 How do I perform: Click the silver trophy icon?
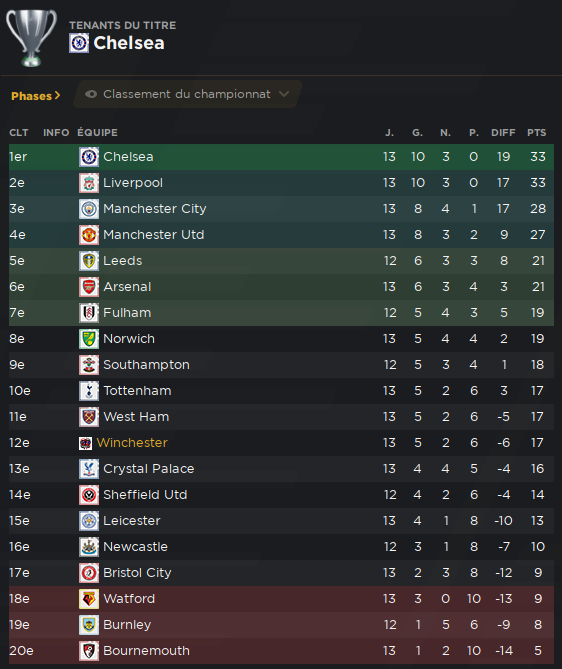pos(31,38)
